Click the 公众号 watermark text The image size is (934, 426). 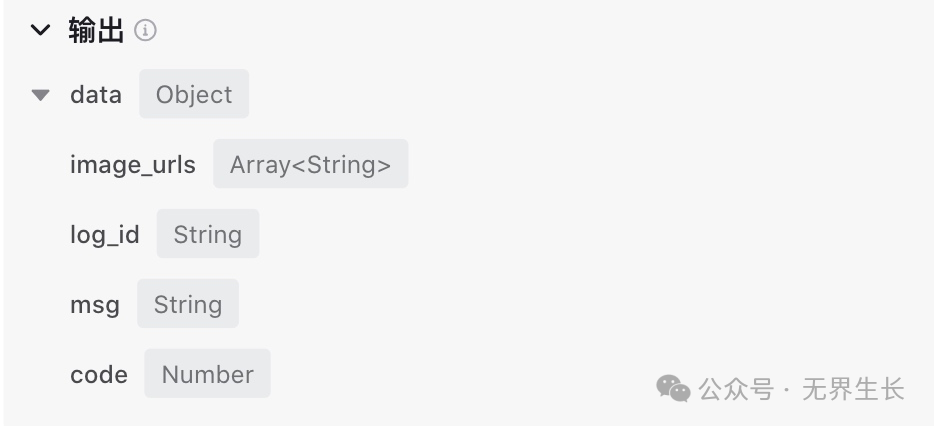pyautogui.click(x=736, y=389)
